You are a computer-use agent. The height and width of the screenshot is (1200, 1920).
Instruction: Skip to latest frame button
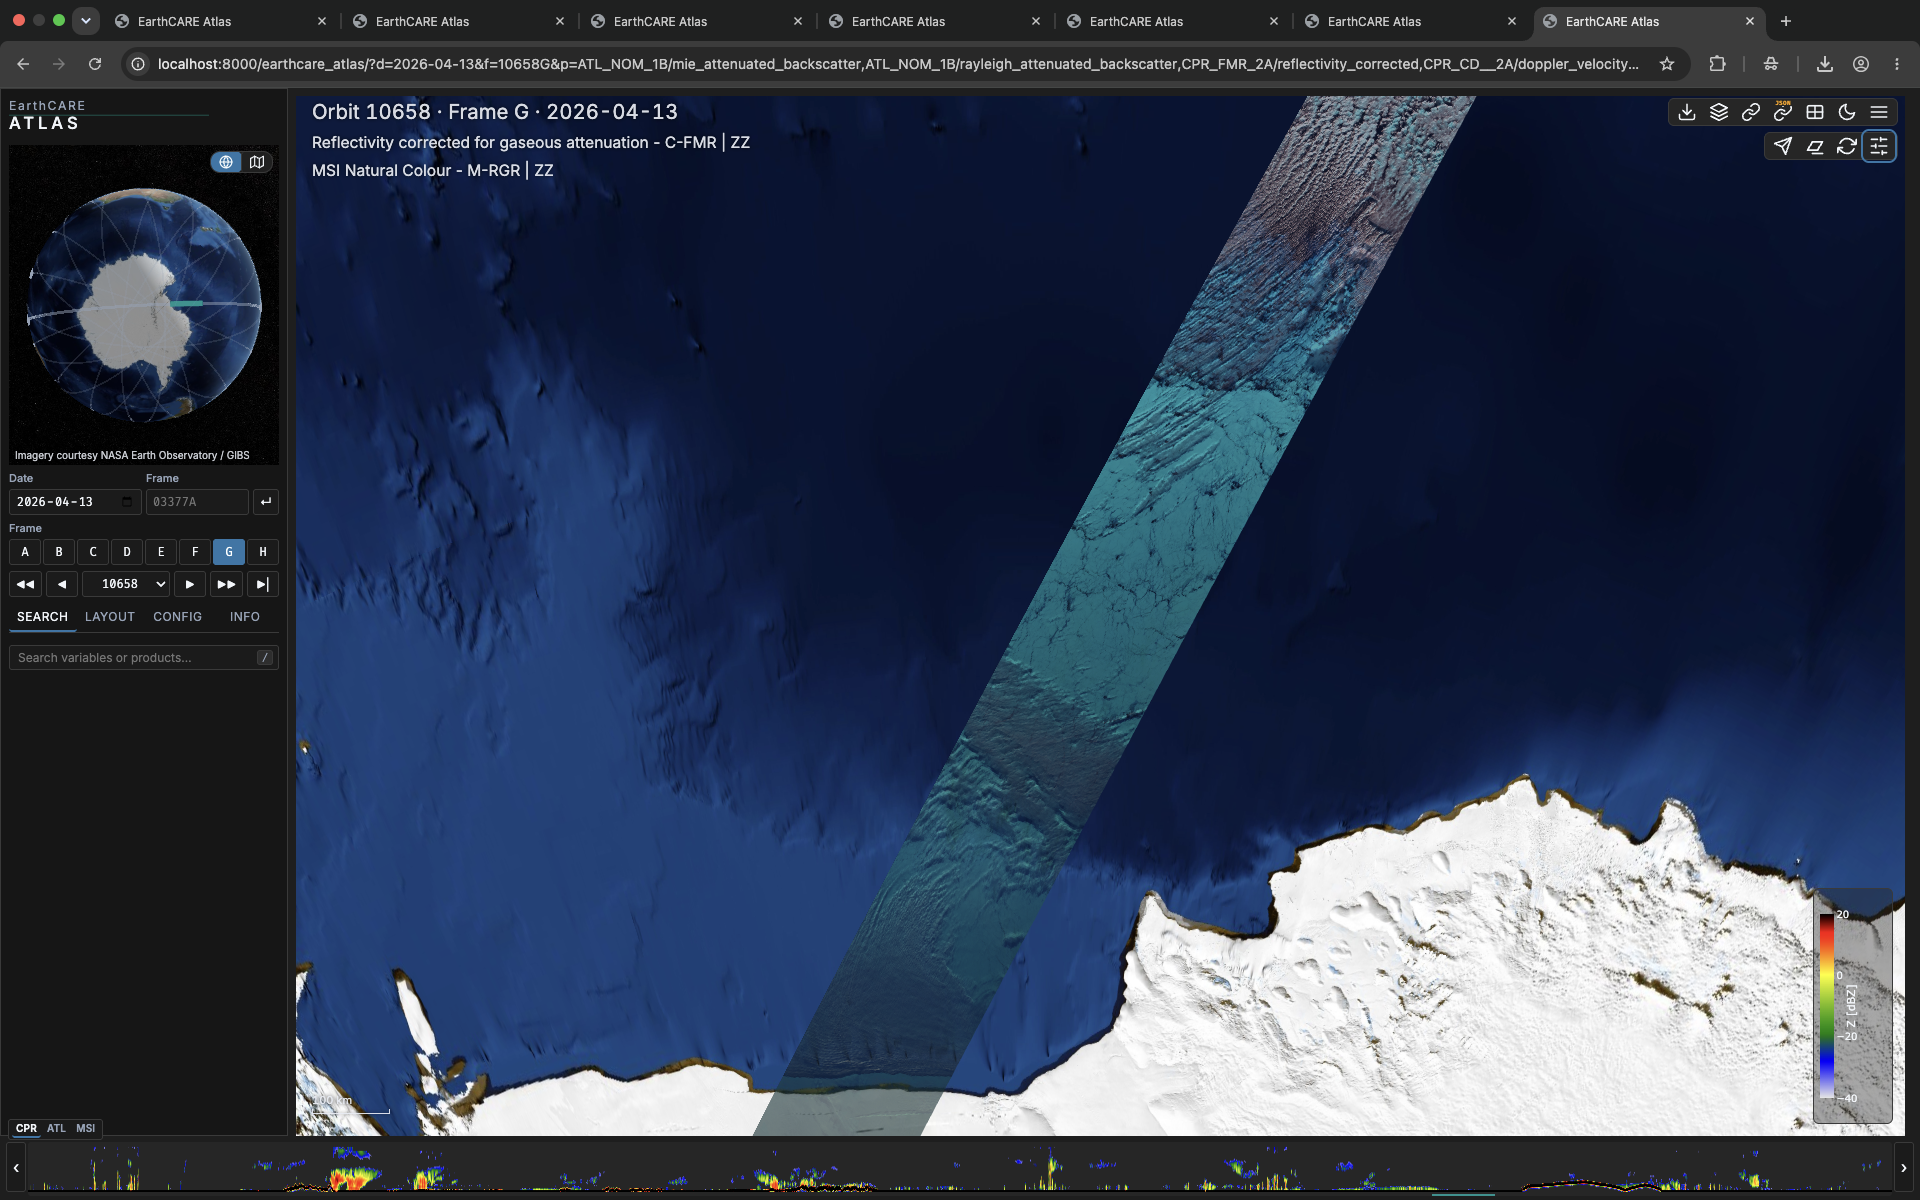coord(263,584)
